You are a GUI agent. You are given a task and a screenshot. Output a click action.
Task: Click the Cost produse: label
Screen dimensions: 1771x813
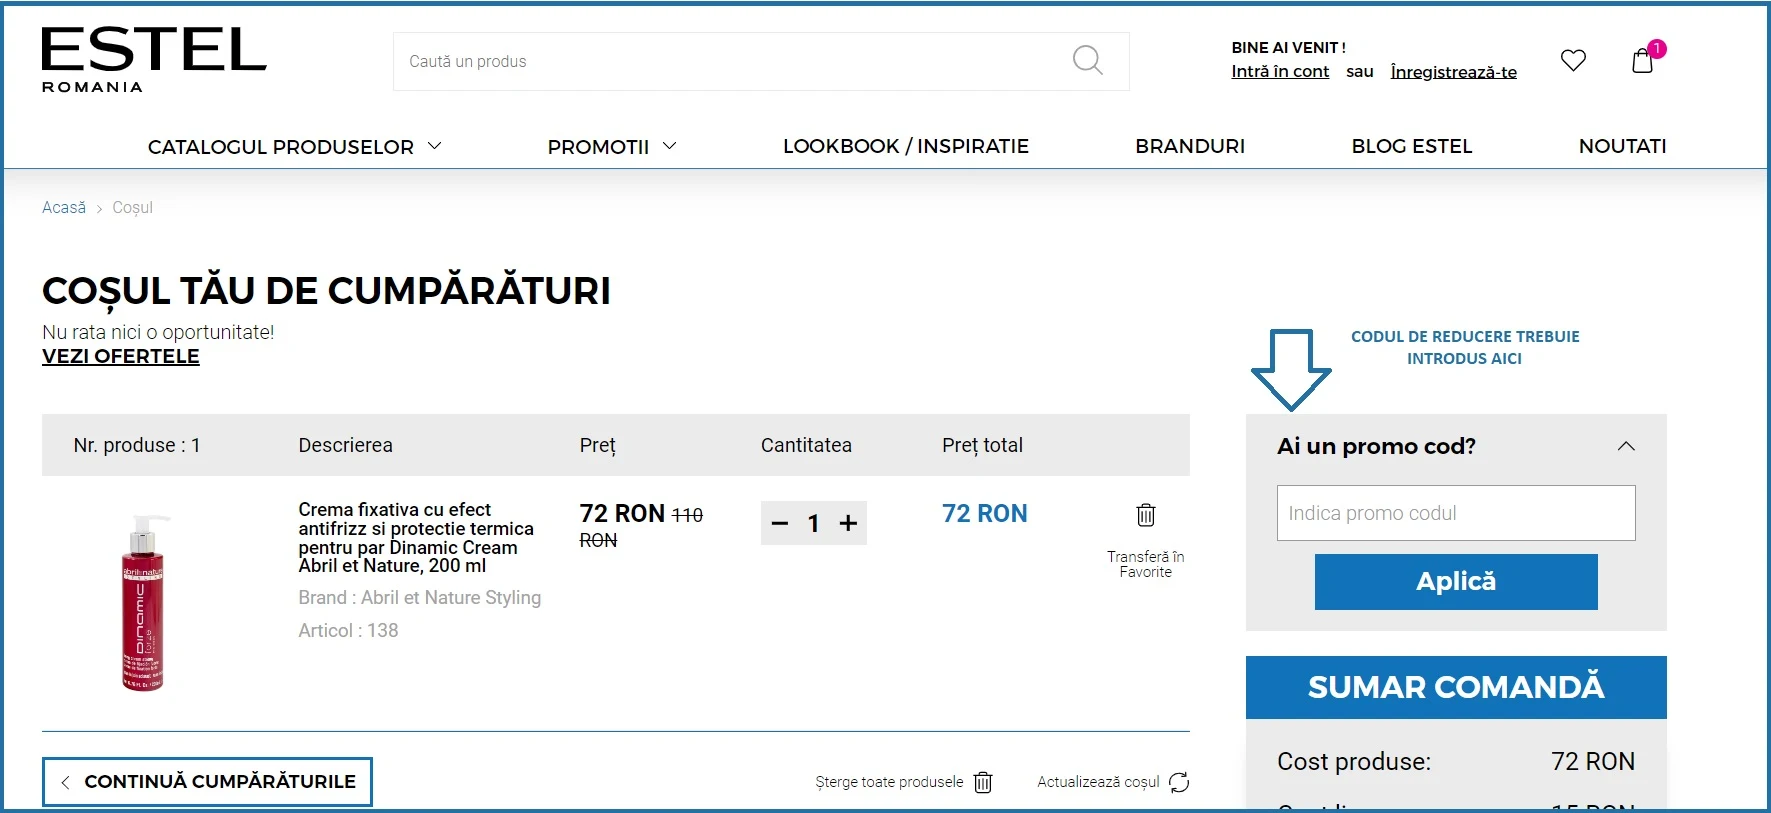point(1354,762)
